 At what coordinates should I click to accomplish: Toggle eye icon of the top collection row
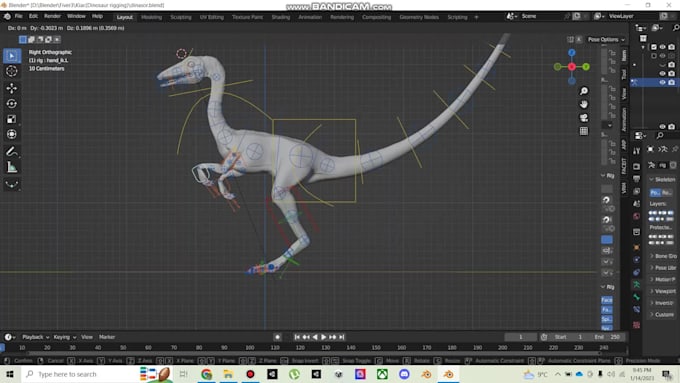[662, 47]
